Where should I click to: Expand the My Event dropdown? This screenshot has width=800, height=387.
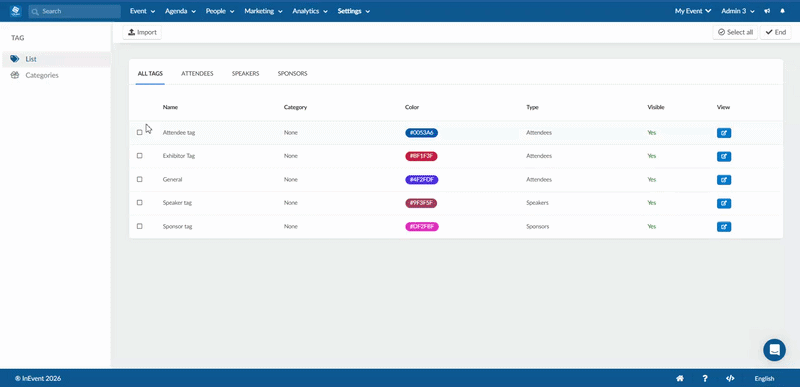pos(693,11)
